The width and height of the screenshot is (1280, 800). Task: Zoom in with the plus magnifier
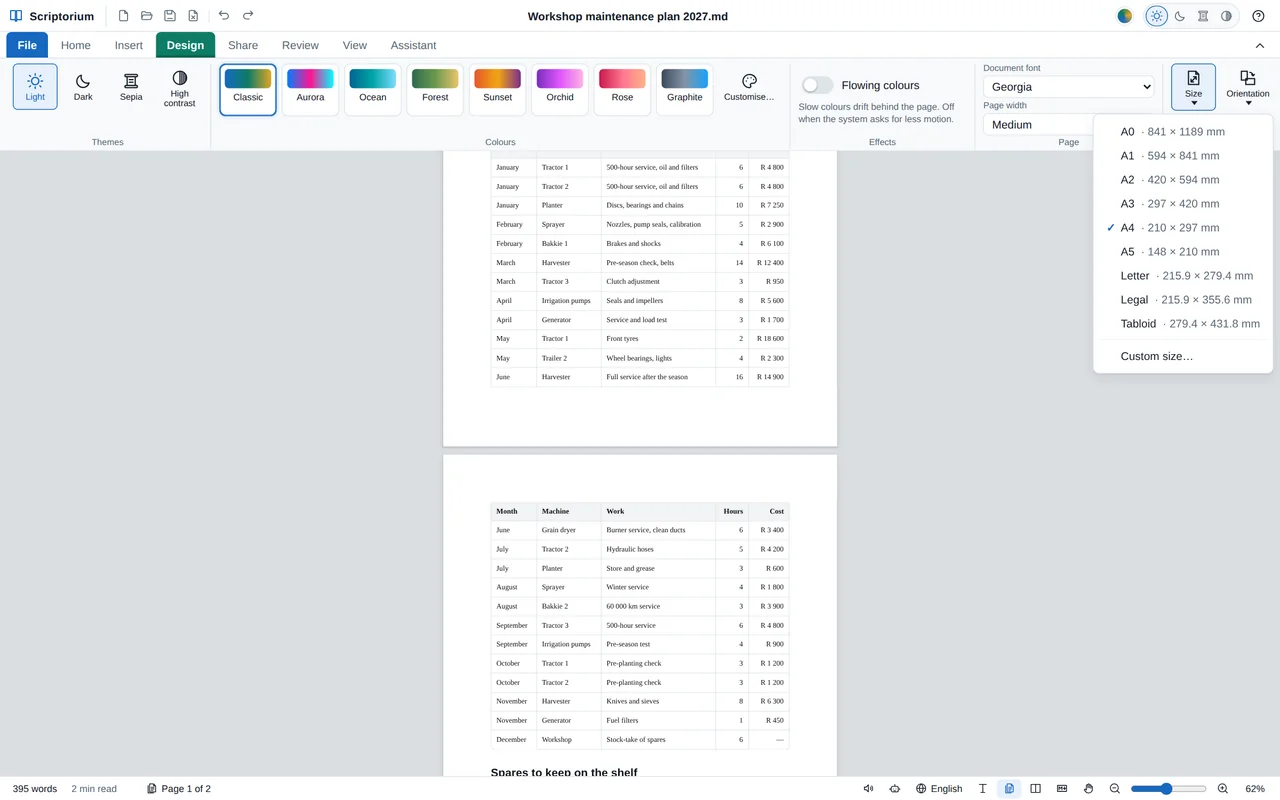[x=1223, y=789]
